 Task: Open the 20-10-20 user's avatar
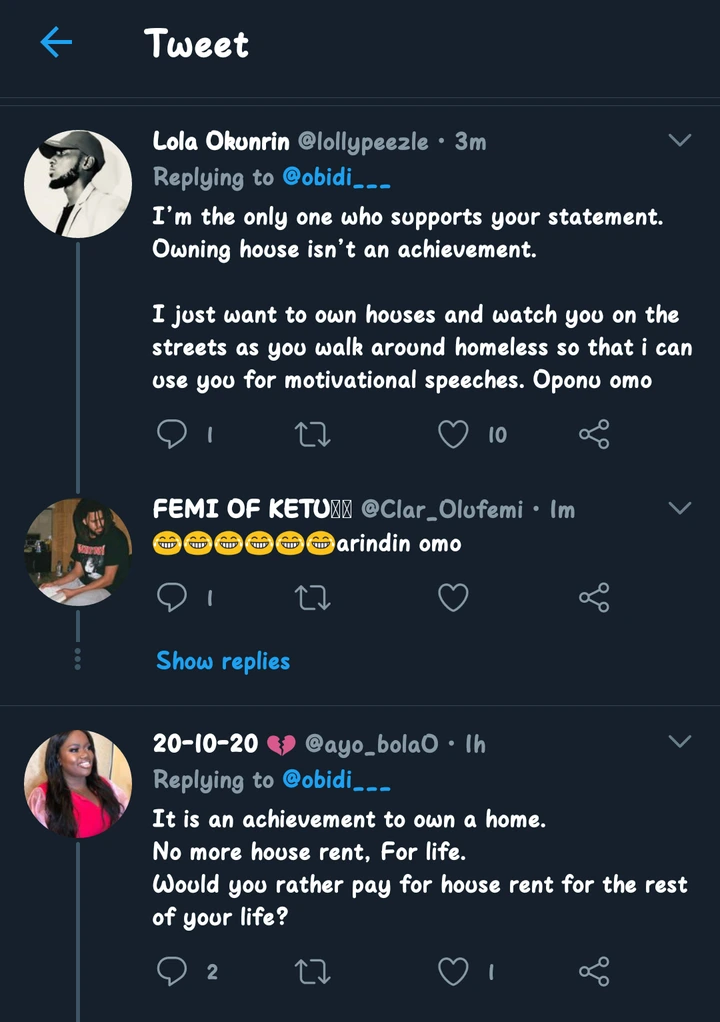click(x=78, y=784)
